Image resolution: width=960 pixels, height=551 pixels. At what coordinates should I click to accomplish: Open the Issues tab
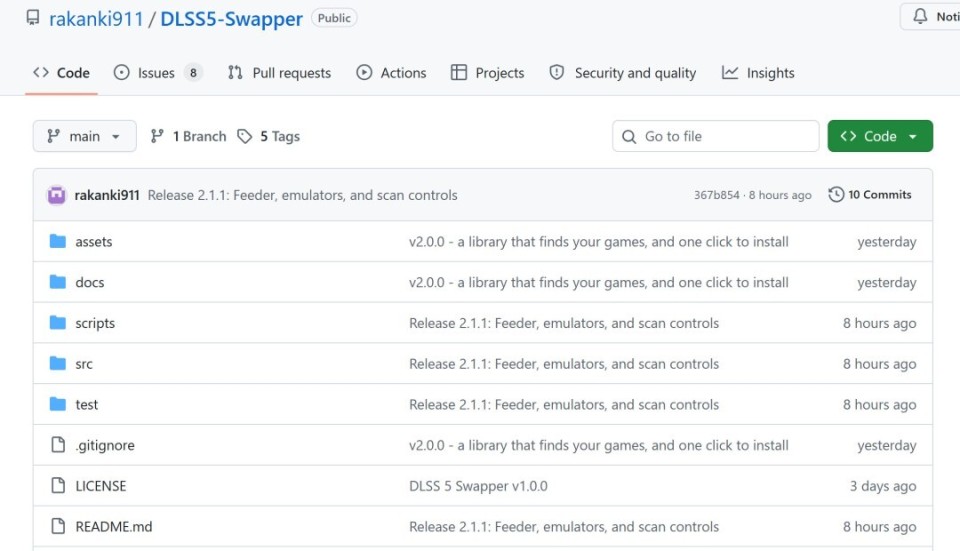(157, 73)
